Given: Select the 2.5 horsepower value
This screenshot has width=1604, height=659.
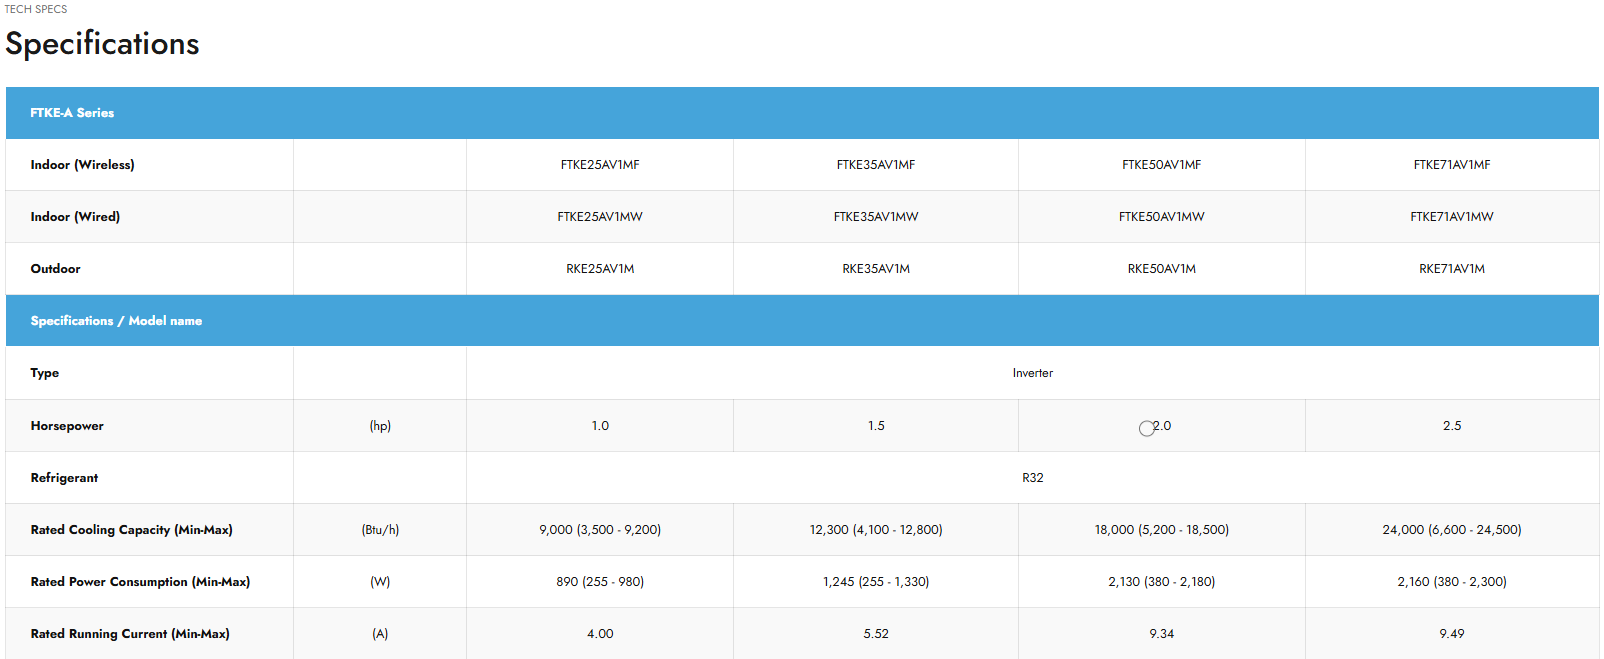Looking at the screenshot, I should click(x=1452, y=426).
